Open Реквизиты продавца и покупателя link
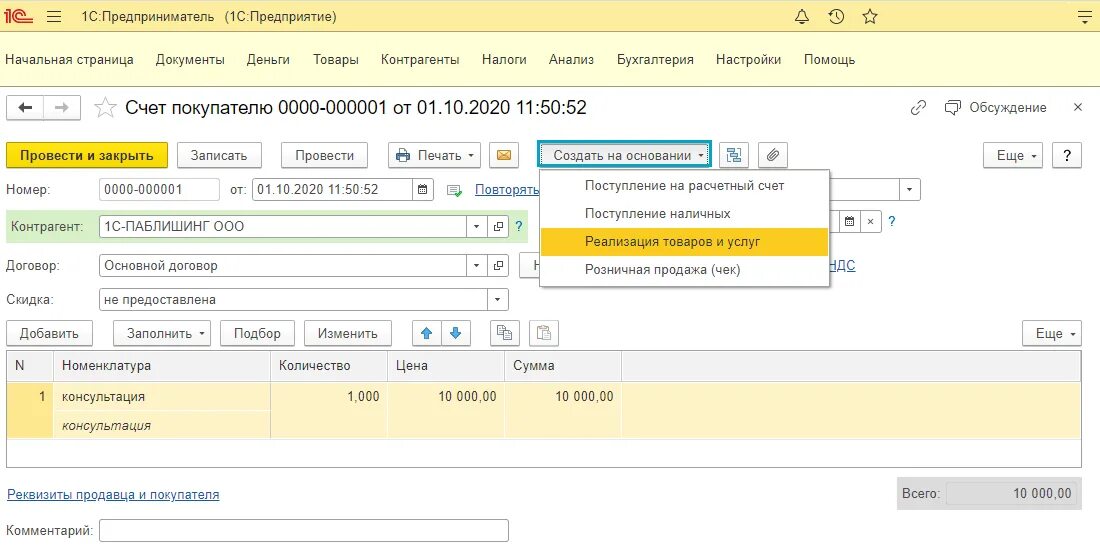Image resolution: width=1100 pixels, height=552 pixels. point(113,494)
